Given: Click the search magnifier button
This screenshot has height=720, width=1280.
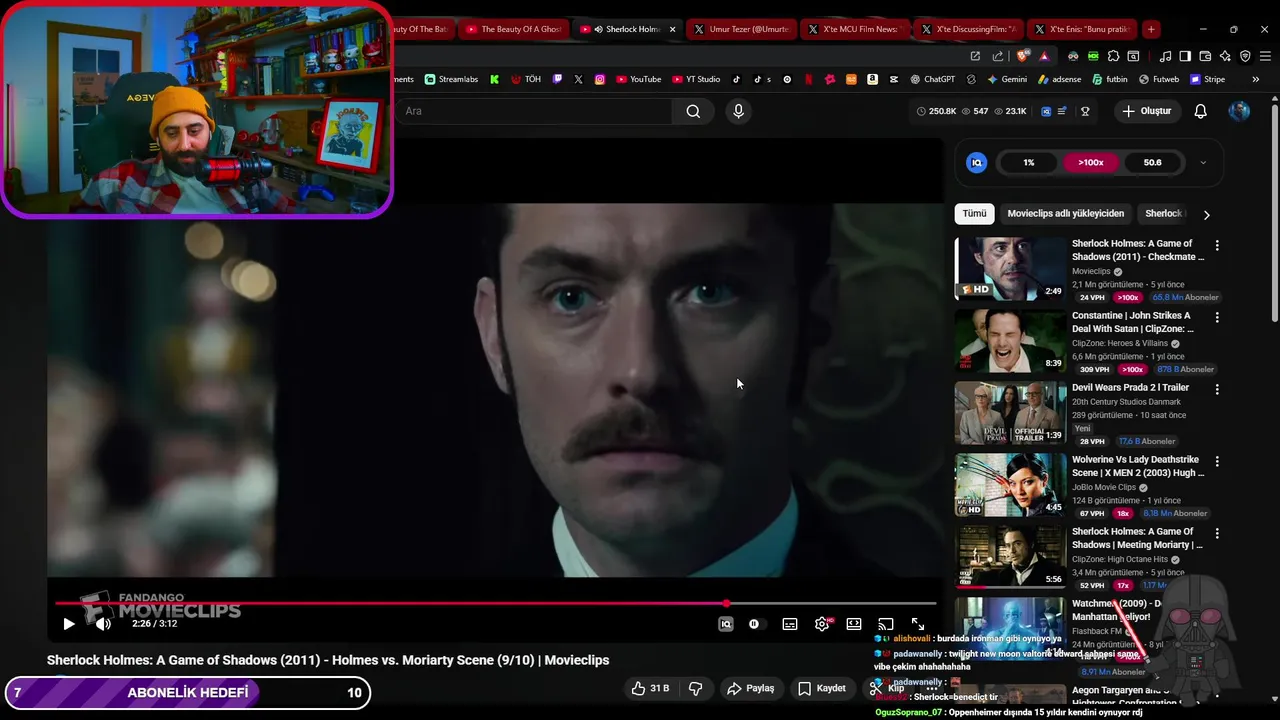Looking at the screenshot, I should [x=693, y=111].
